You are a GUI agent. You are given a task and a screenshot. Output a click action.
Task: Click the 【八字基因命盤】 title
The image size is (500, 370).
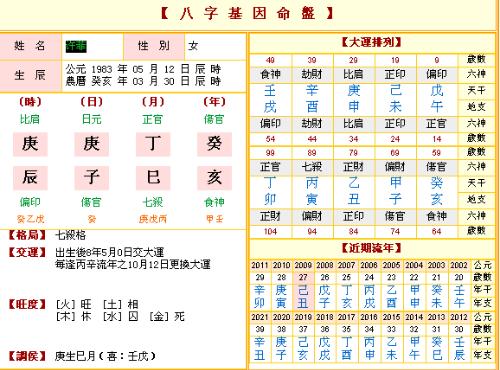pos(247,13)
